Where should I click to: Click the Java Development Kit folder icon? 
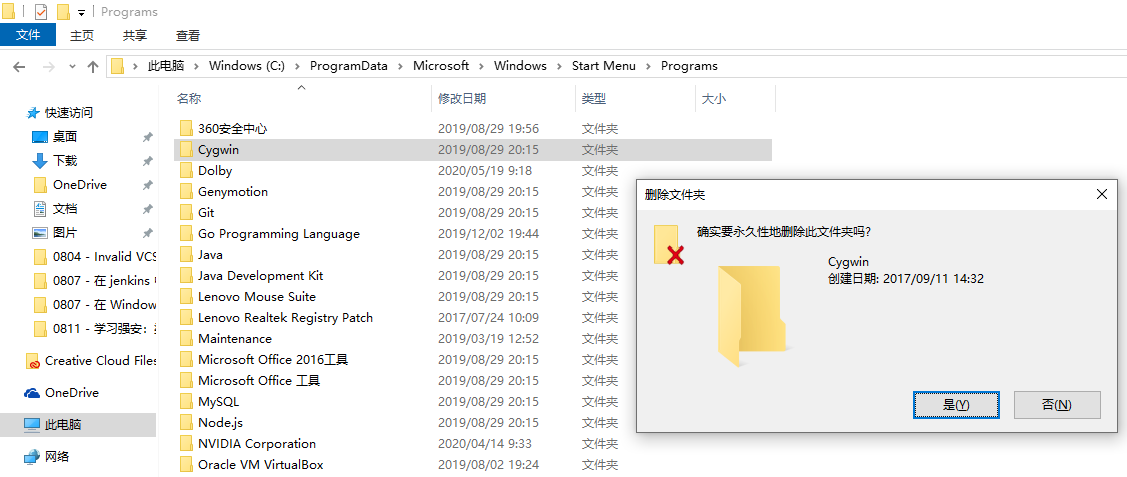(x=186, y=276)
